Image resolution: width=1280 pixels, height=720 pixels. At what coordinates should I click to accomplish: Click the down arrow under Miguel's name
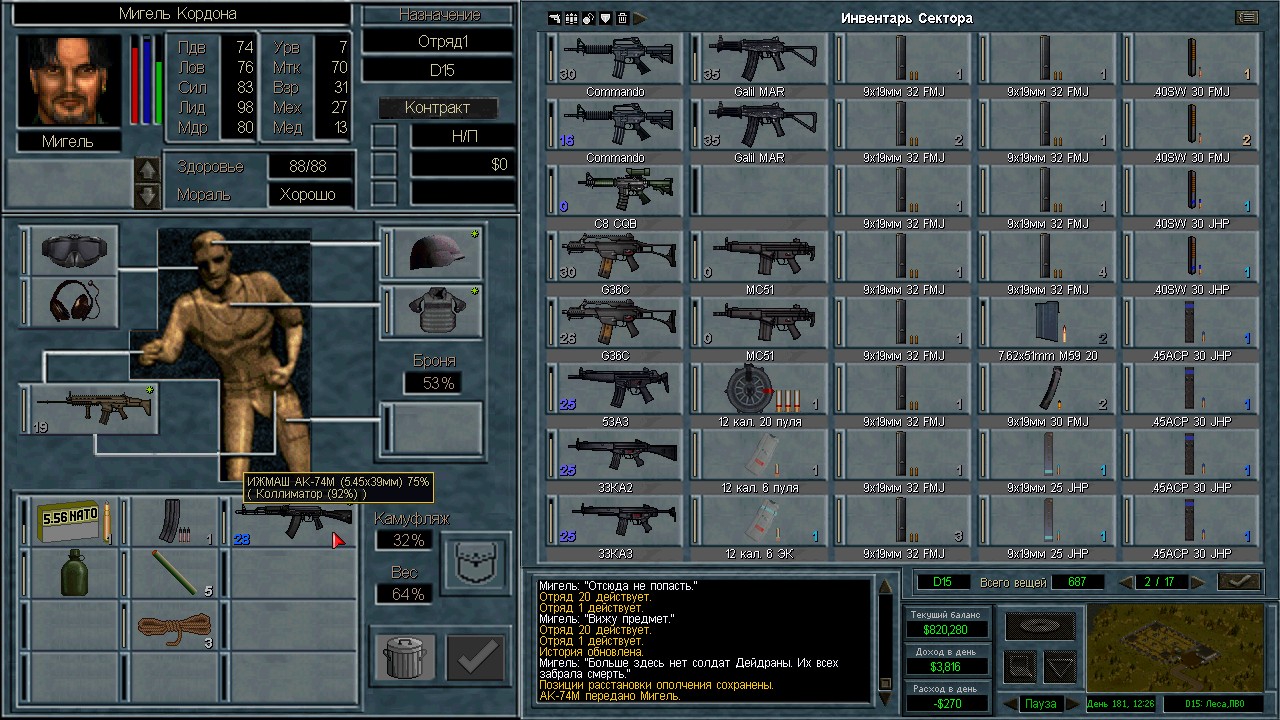147,196
